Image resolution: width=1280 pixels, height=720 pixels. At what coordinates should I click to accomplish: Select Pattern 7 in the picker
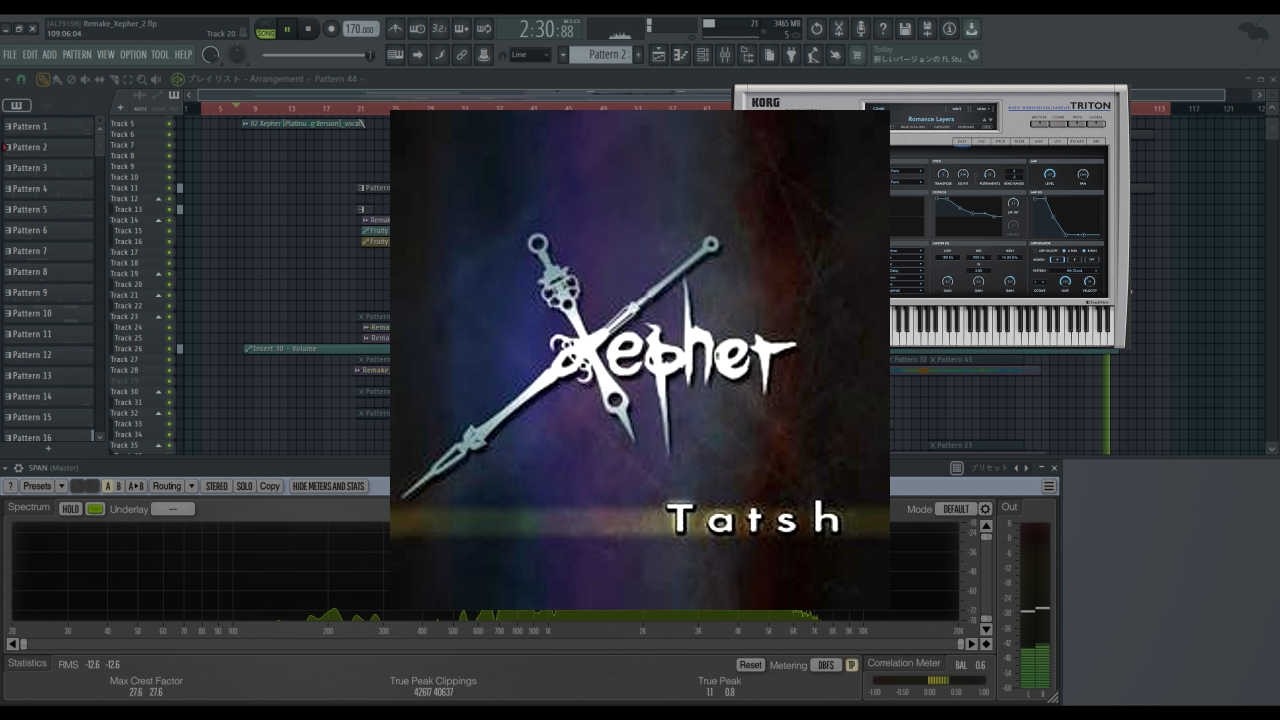click(50, 251)
